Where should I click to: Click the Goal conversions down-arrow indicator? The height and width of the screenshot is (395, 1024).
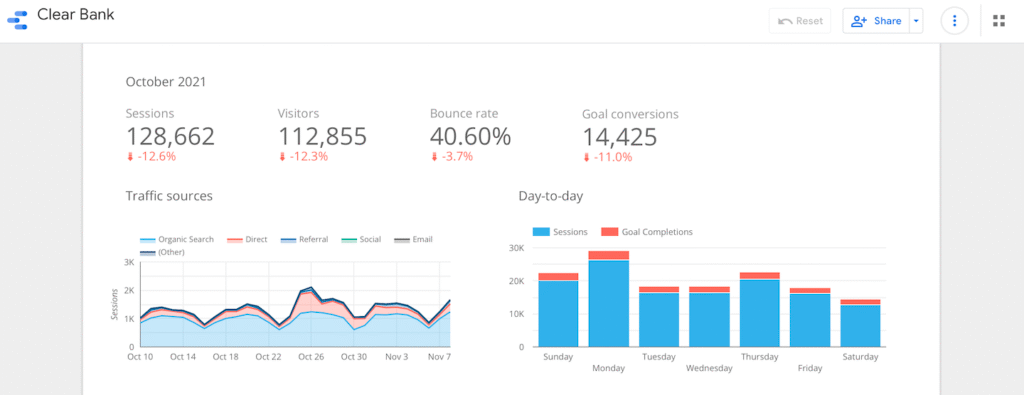(586, 157)
